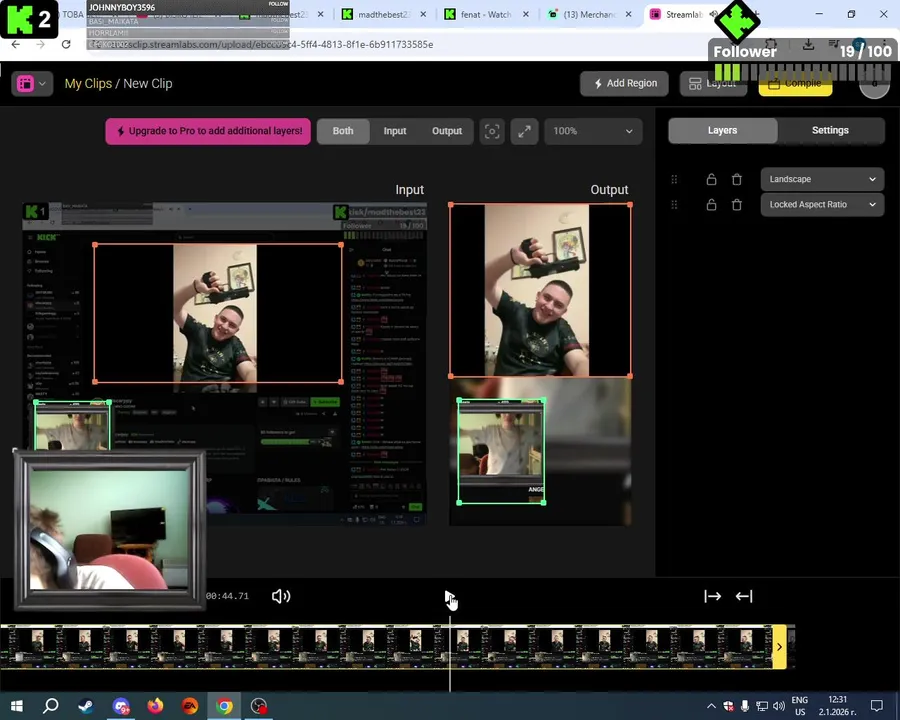This screenshot has height=720, width=900.
Task: Select the Both view option
Action: click(x=343, y=131)
